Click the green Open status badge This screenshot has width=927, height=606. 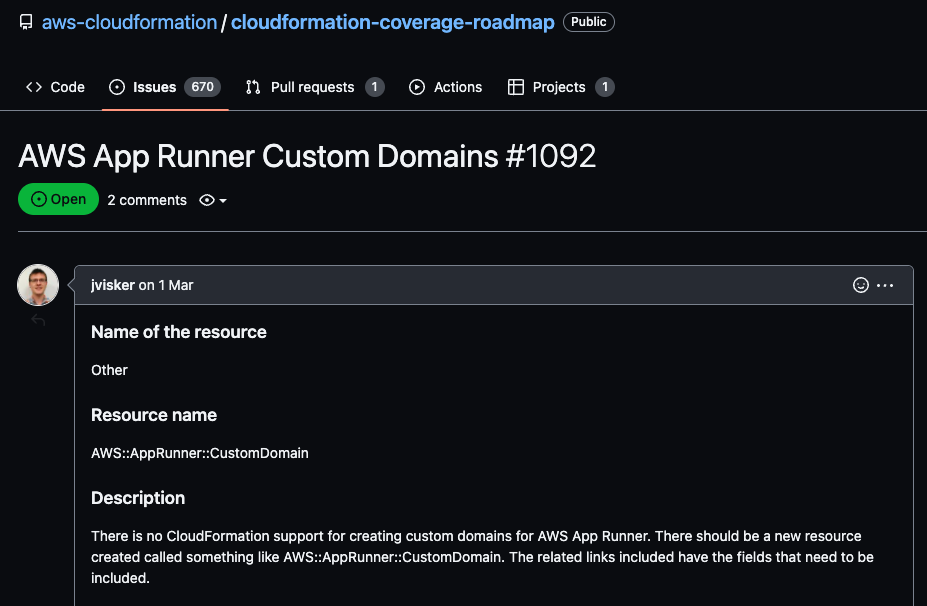coord(58,199)
